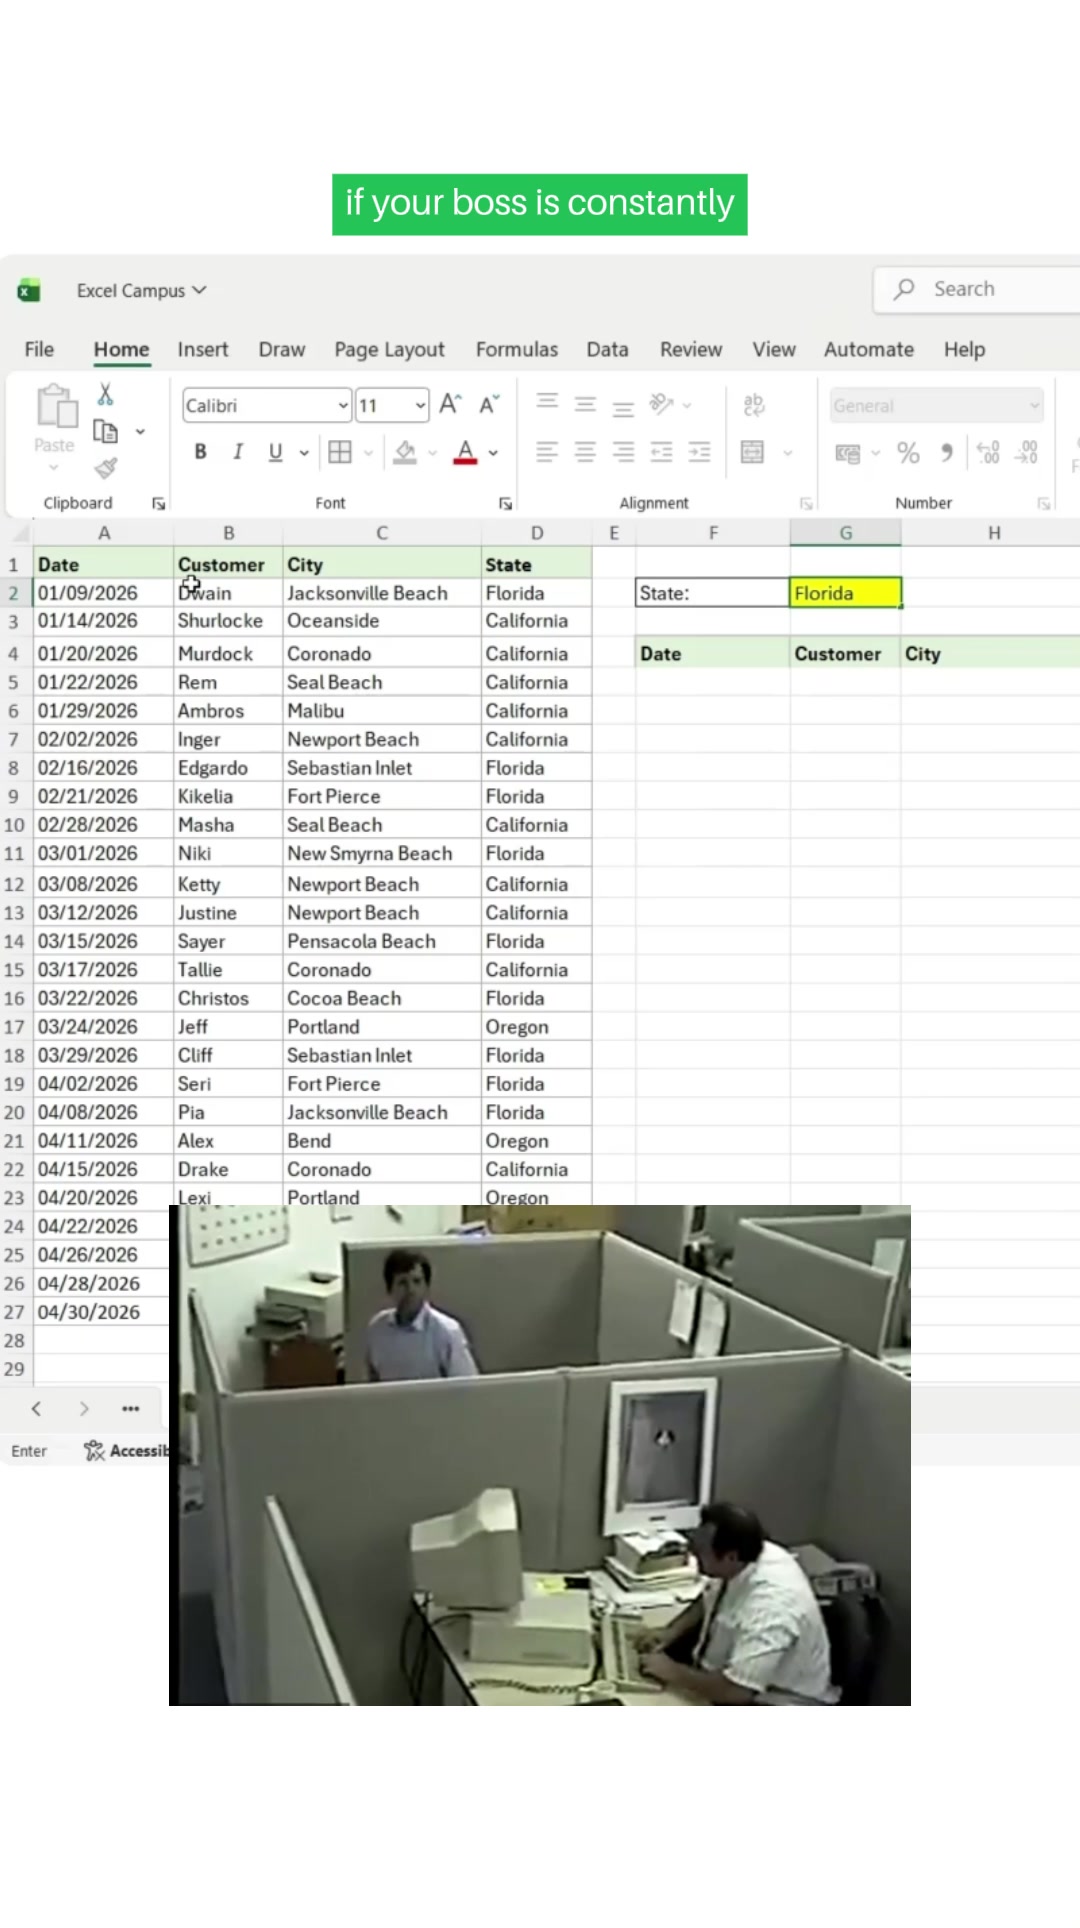The image size is (1080, 1928).
Task: Click Increase Indent icon
Action: (699, 452)
